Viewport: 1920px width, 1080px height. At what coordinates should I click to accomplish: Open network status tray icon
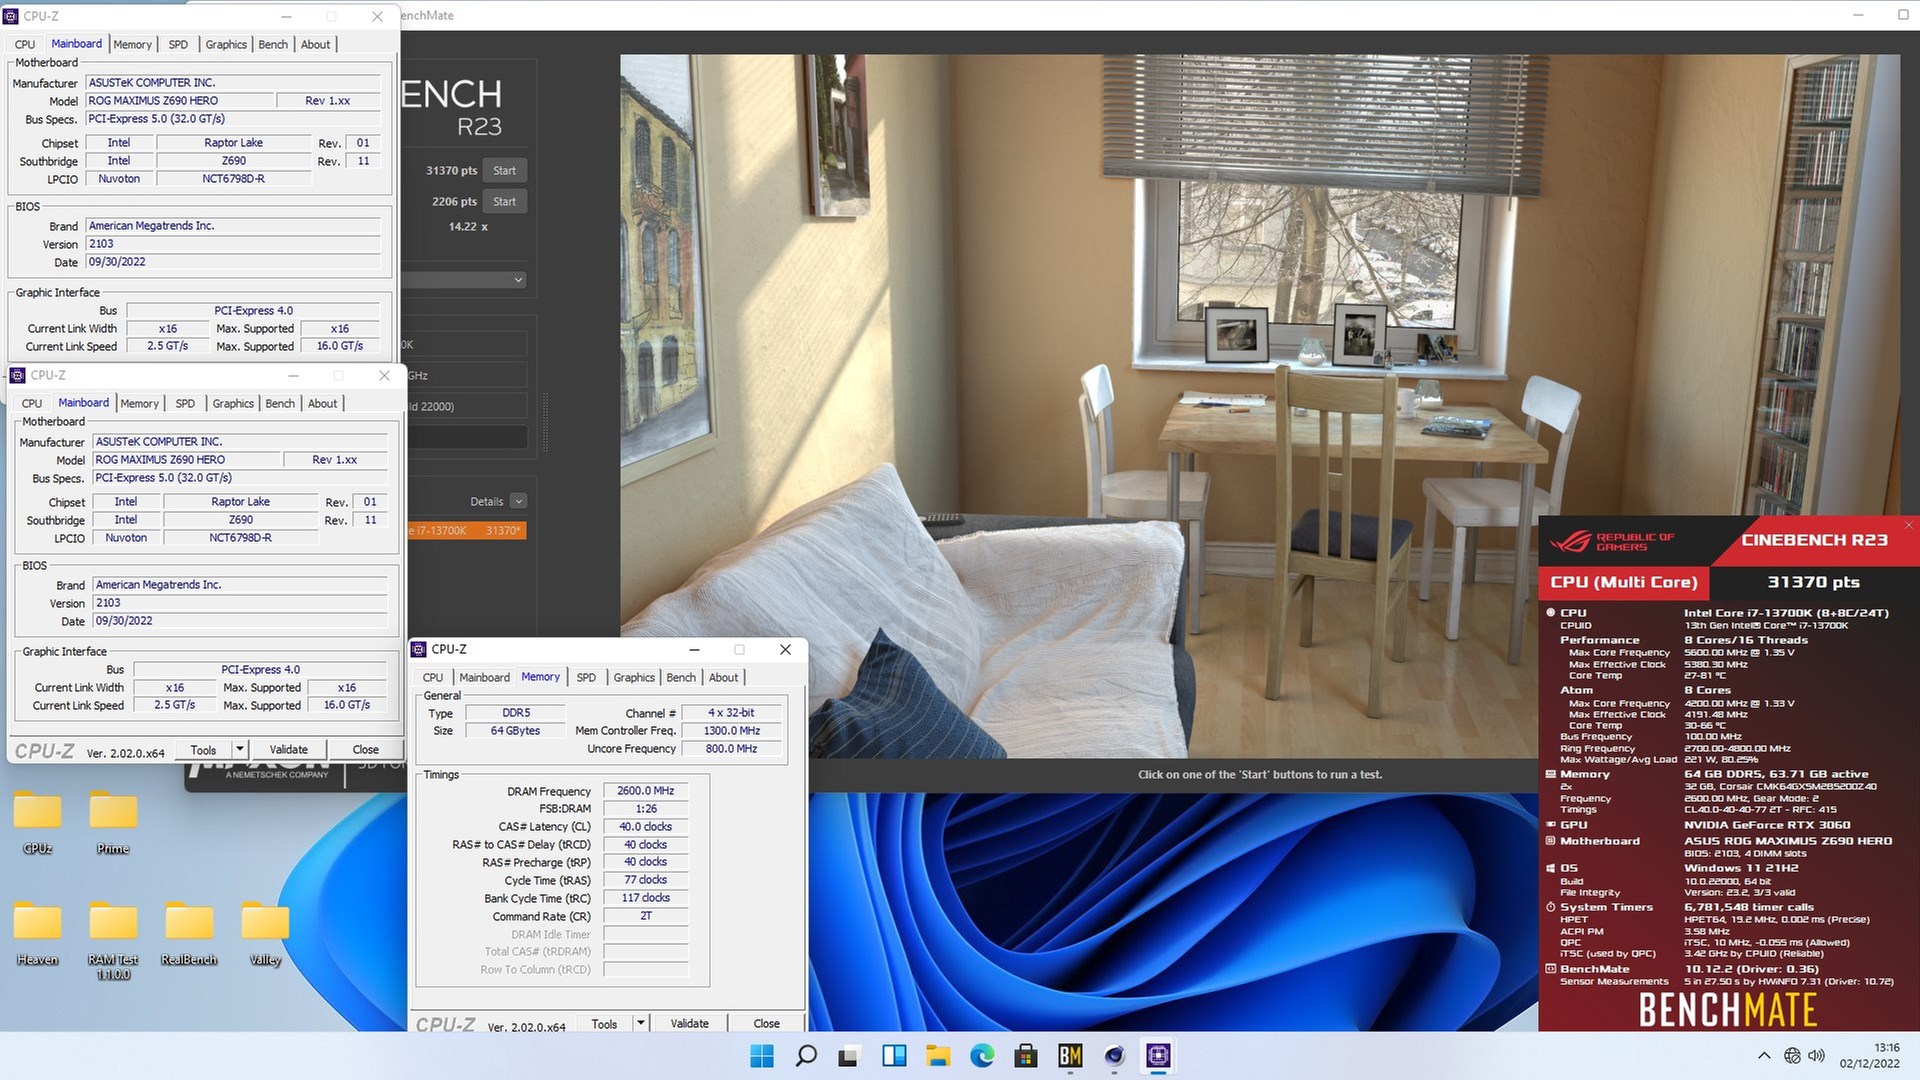[1792, 1056]
